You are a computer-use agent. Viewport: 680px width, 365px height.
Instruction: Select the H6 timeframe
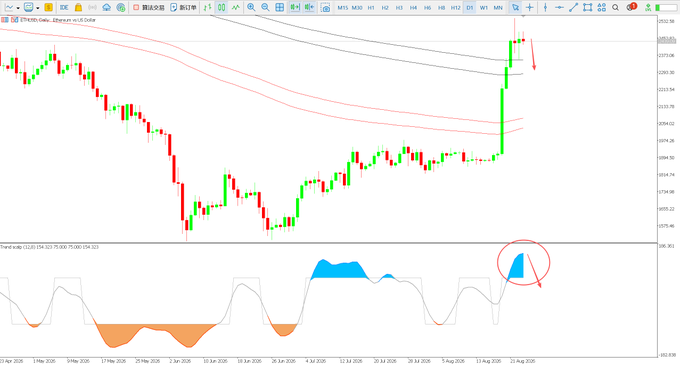(x=427, y=8)
